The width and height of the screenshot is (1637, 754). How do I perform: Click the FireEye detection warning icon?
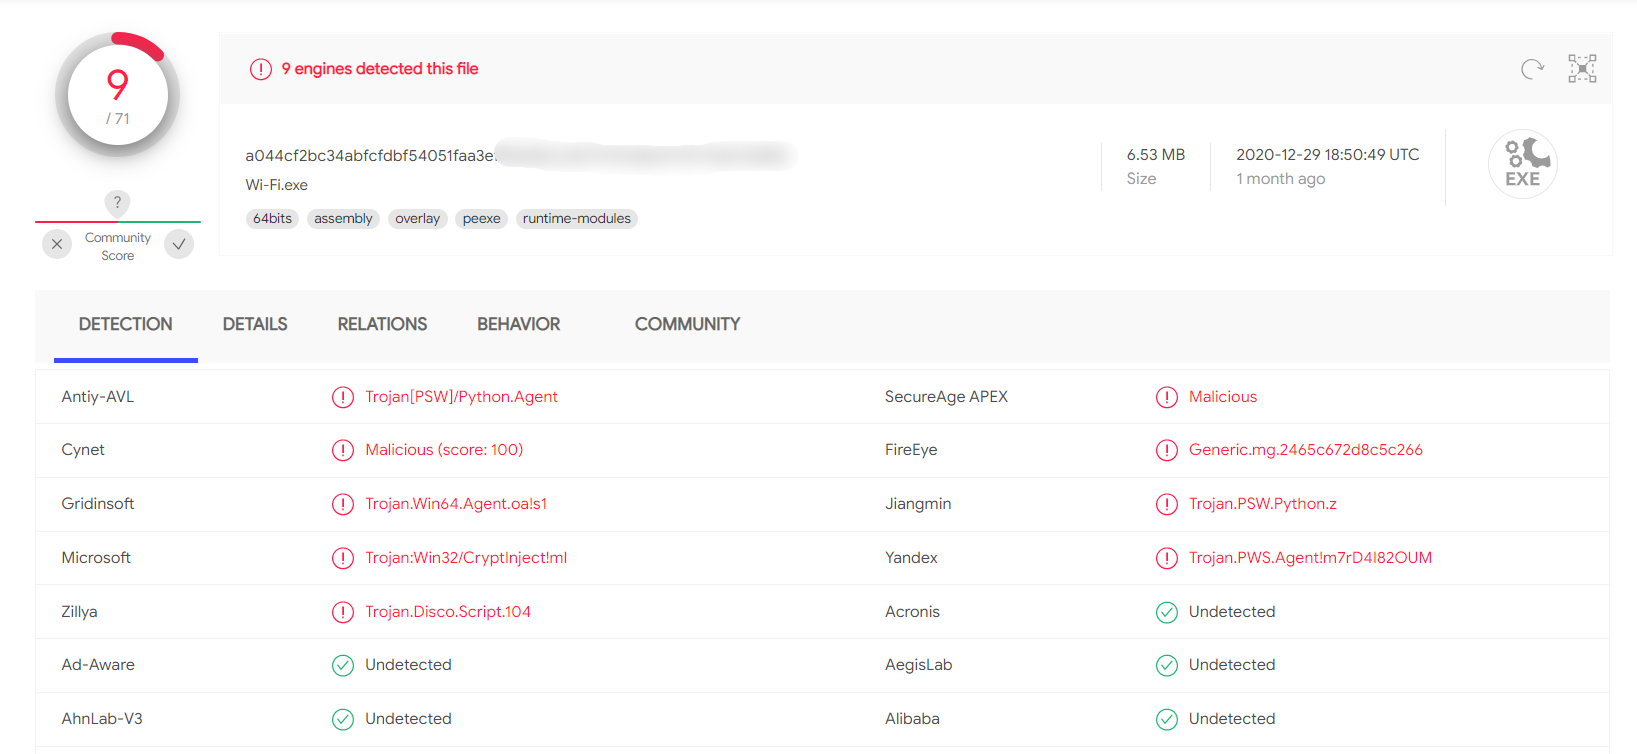1167,450
